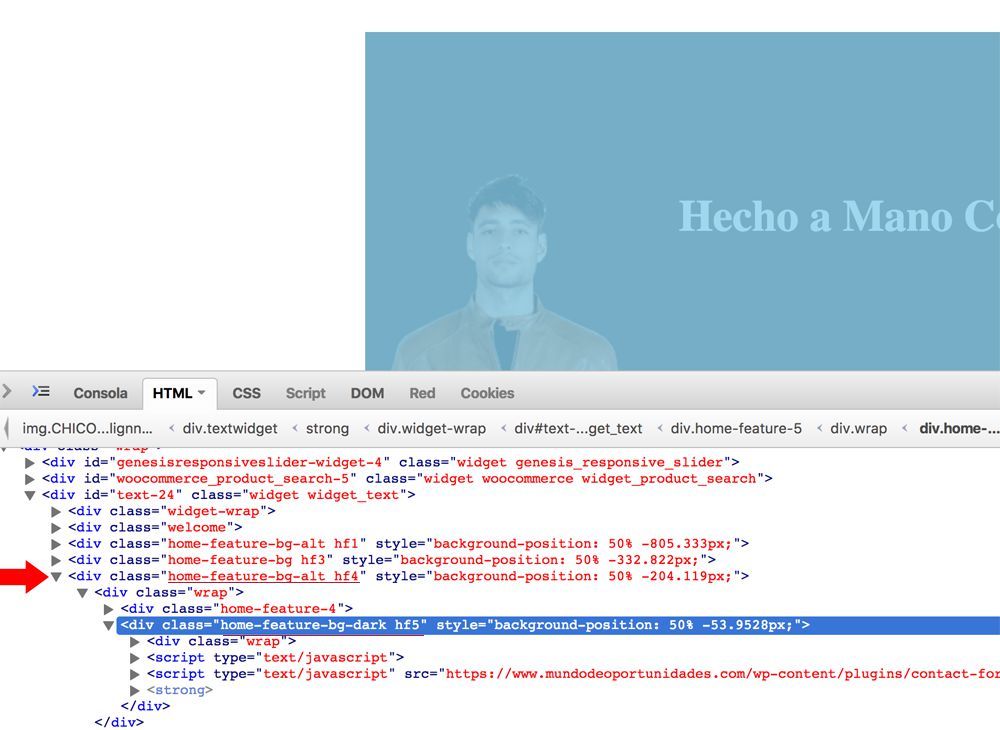The height and width of the screenshot is (730, 1000).
Task: Expand home-feature-bg hf3 node
Action: 55,560
